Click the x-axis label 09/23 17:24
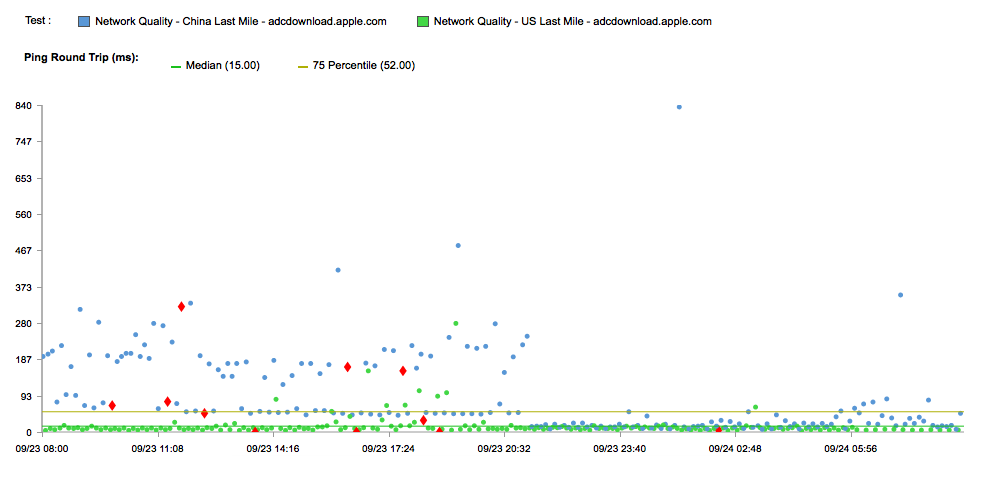The image size is (983, 477). (x=388, y=449)
